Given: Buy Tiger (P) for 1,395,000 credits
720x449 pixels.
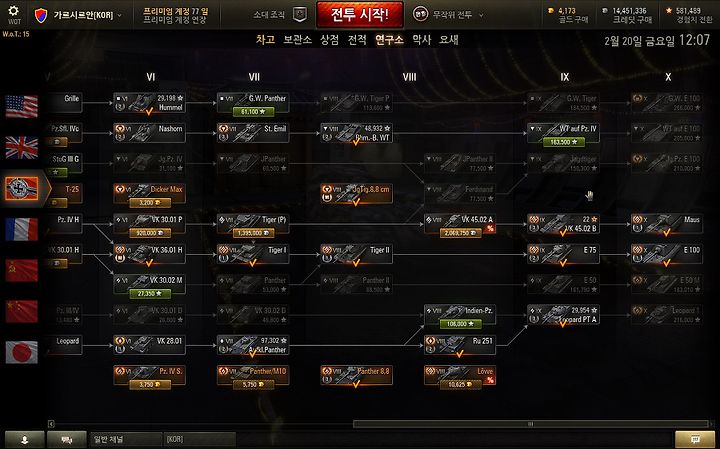Looking at the screenshot, I should pyautogui.click(x=253, y=233).
